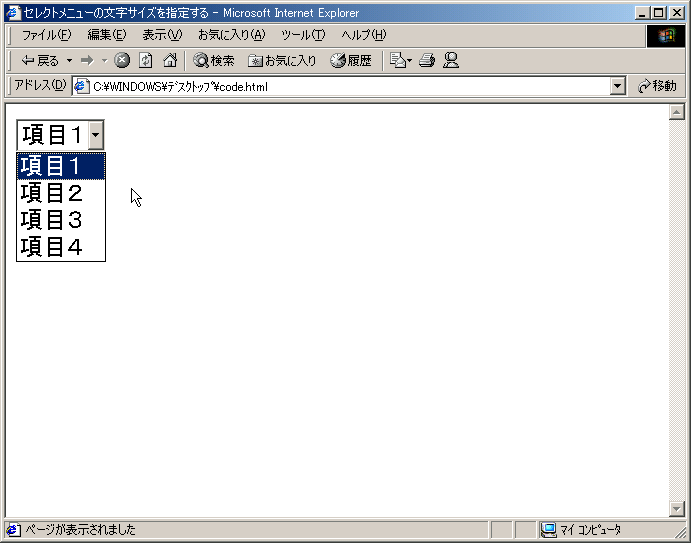Image resolution: width=691 pixels, height=543 pixels.
Task: Click the 移動 (Go) button
Action: tap(657, 86)
